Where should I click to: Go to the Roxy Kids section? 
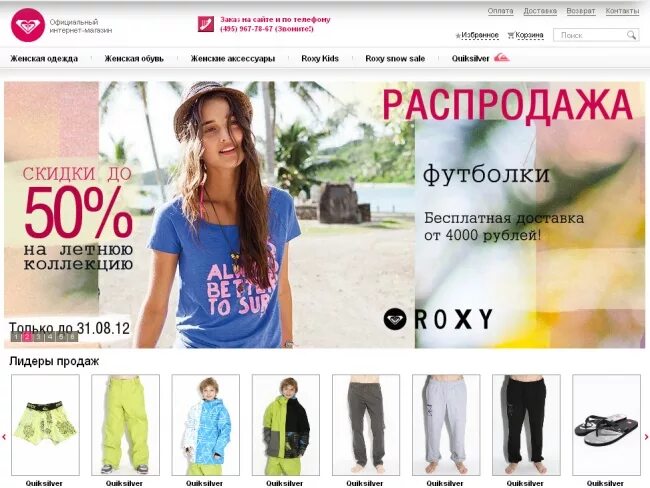coord(320,58)
